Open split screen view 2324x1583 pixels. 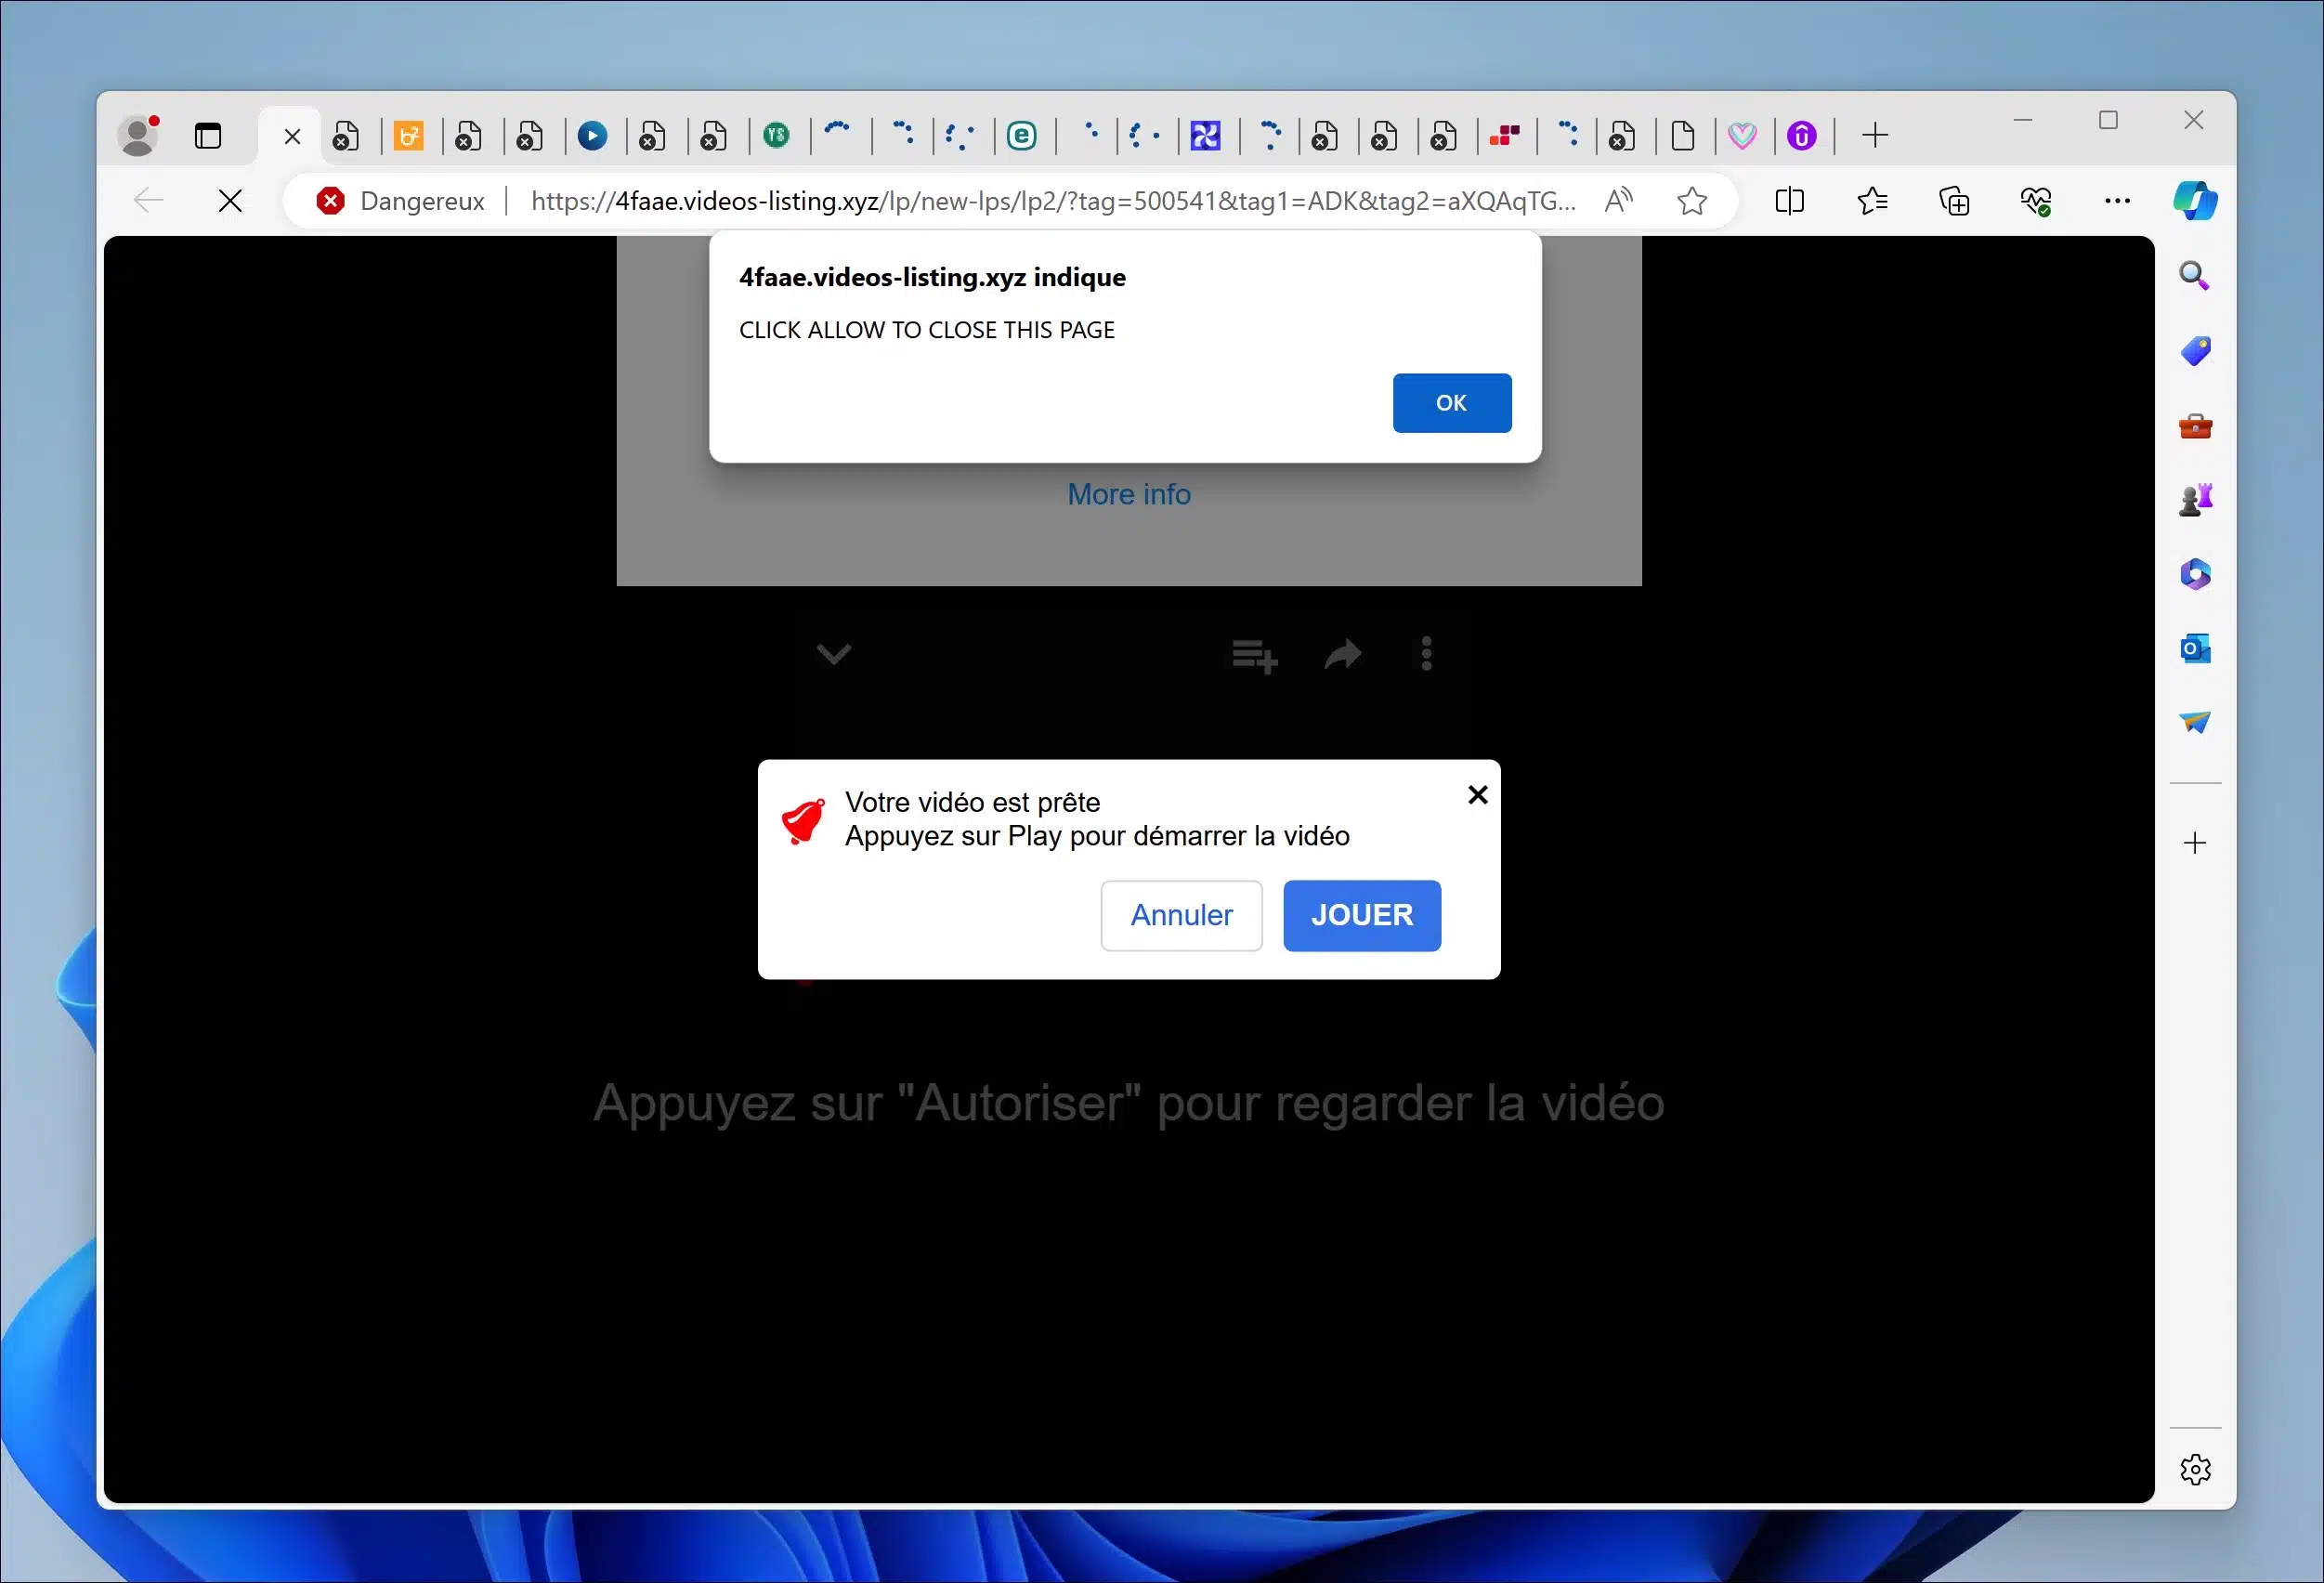[x=1789, y=201]
